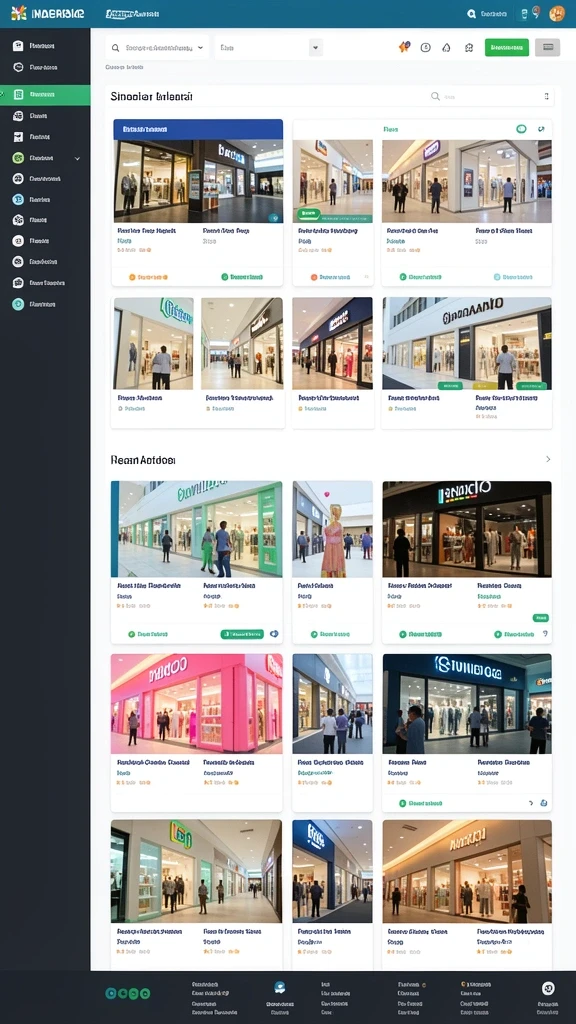Screen dimensions: 576x1024
Task: Open the gray caret dropdown in the filter box
Action: pyautogui.click(x=316, y=48)
